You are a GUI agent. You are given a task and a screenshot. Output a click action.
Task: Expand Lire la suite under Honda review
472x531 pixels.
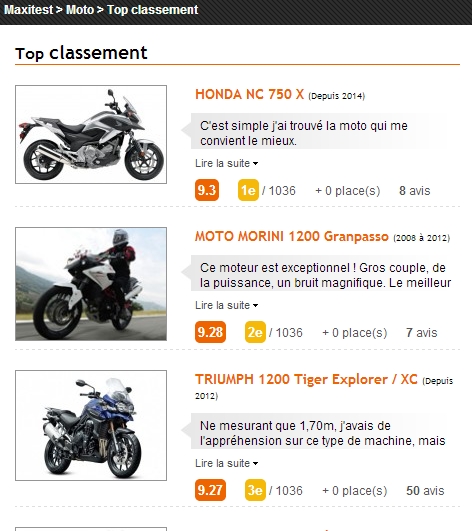tap(227, 163)
